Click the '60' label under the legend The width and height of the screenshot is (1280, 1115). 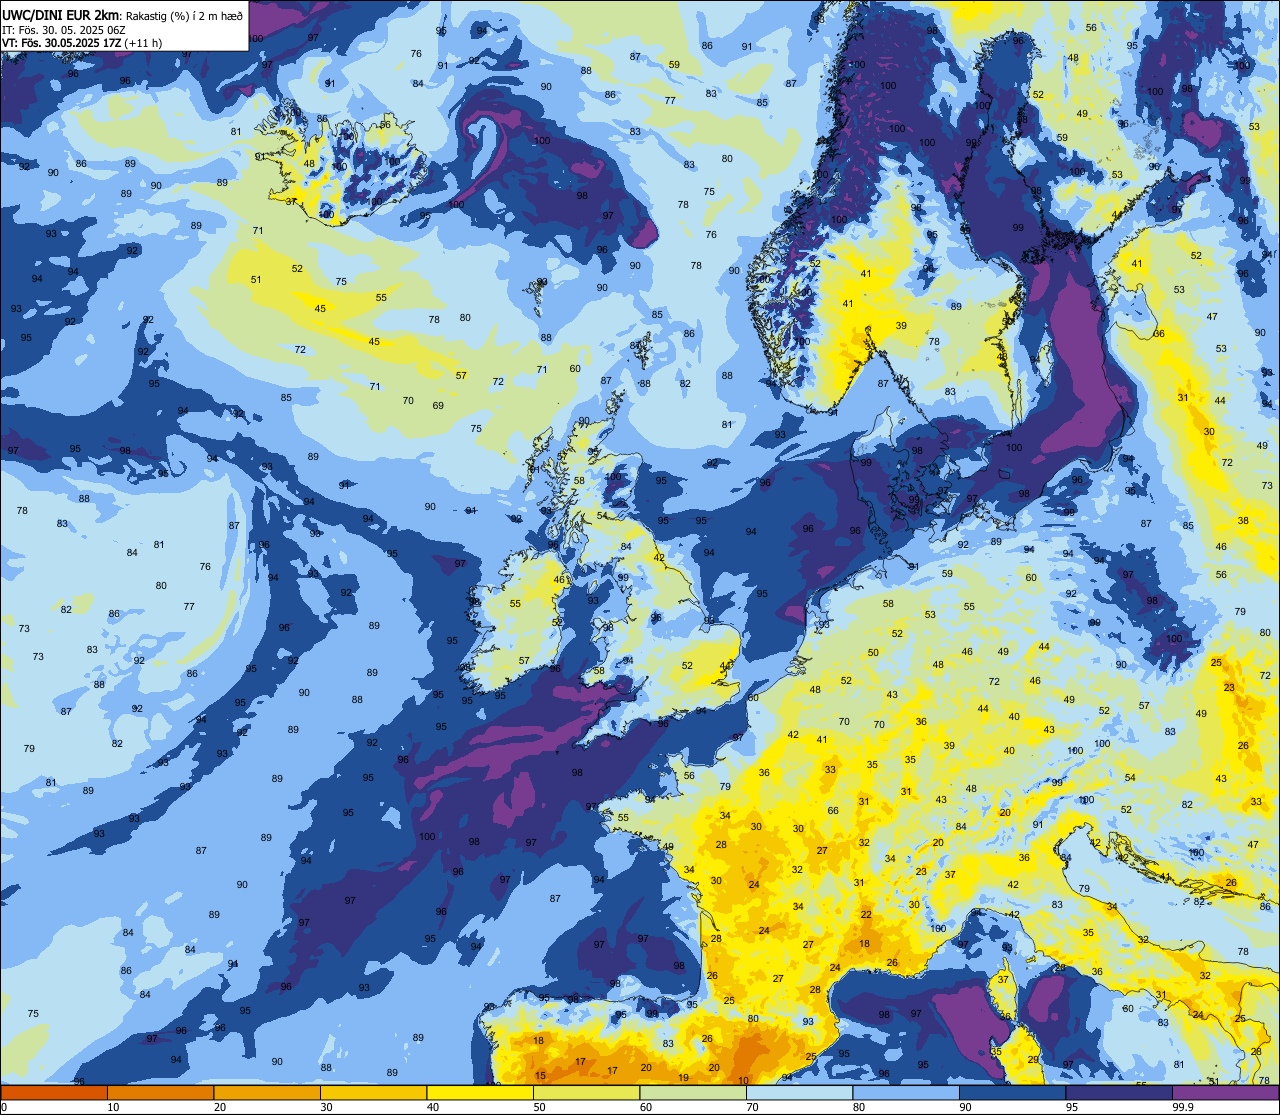645,1107
